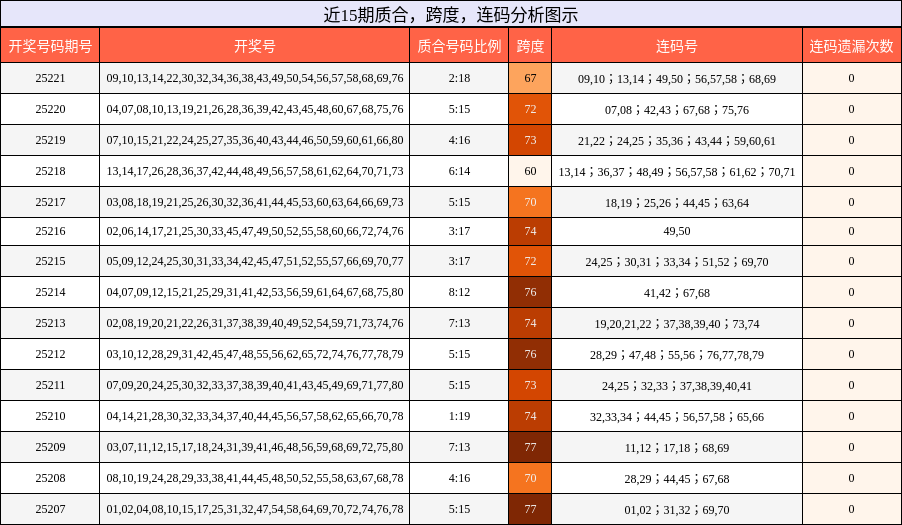Click winning numbers starting 02,06,14,17,21
The image size is (902, 525).
point(255,231)
